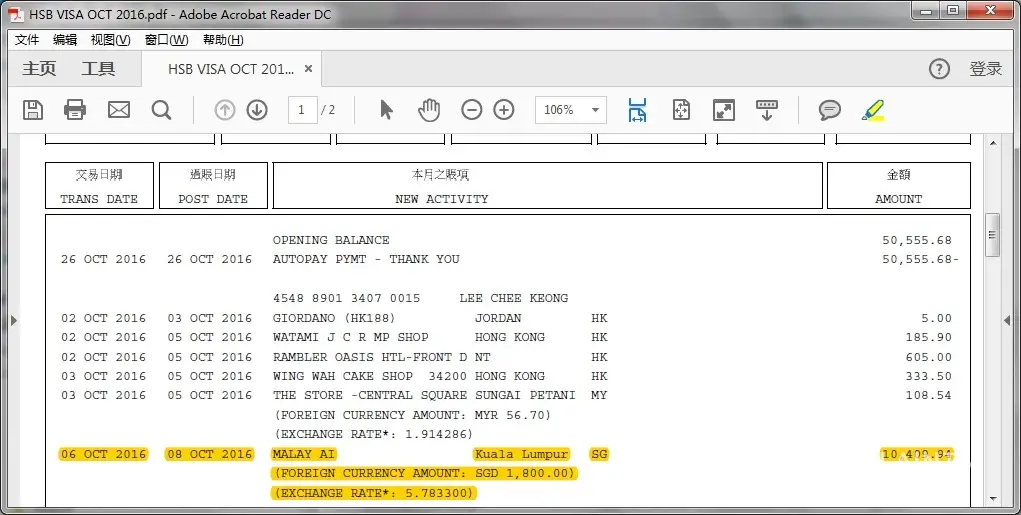
Task: Switch to the 工具 tab
Action: pyautogui.click(x=98, y=69)
